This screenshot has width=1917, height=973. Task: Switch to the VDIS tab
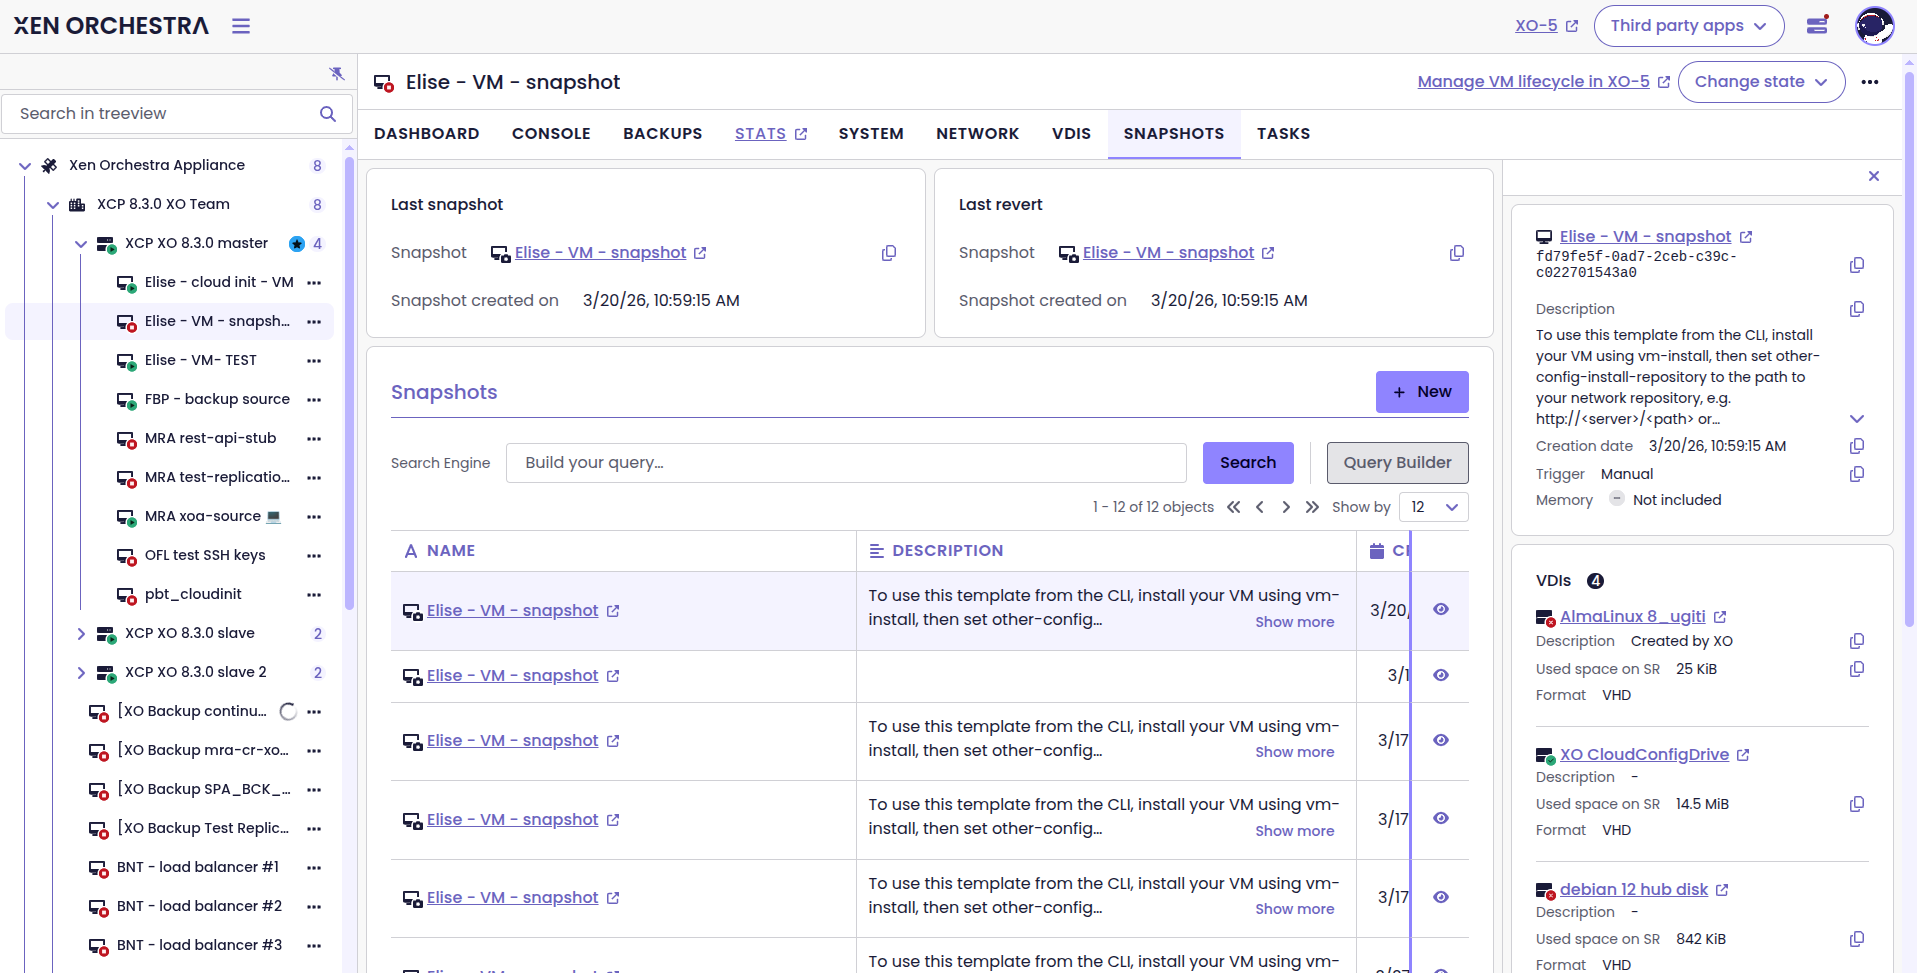[1071, 134]
